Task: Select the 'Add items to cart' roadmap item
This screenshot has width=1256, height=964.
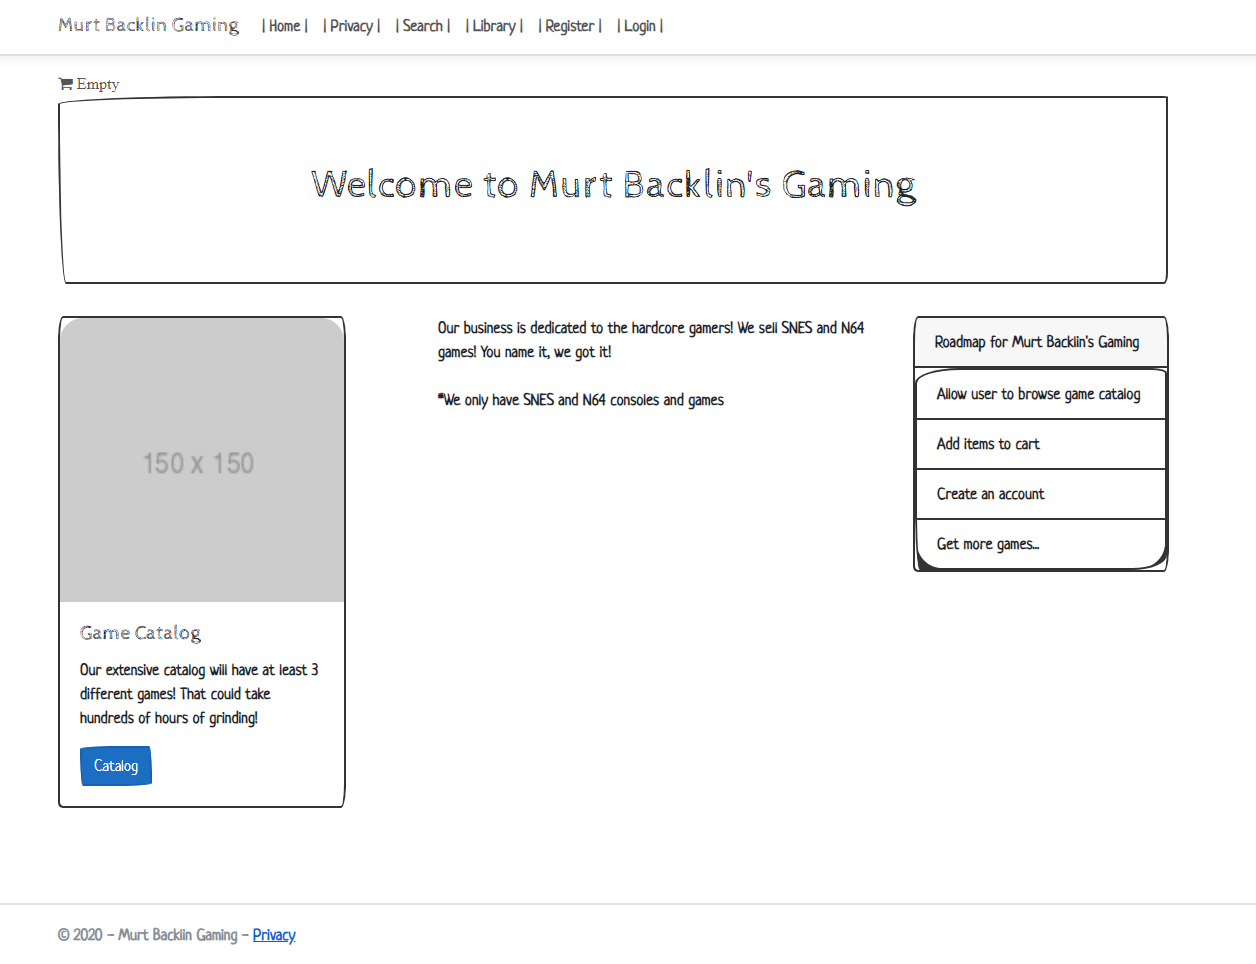Action: click(x=1041, y=444)
